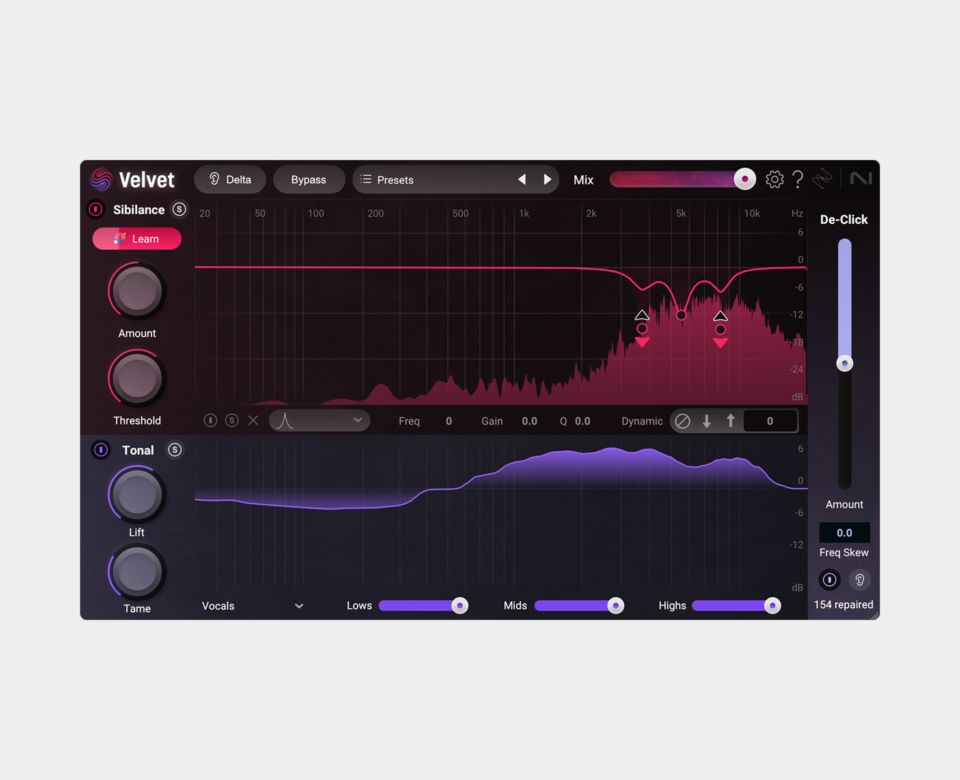Start Sibilance Learn
This screenshot has width=960, height=780.
tap(137, 239)
